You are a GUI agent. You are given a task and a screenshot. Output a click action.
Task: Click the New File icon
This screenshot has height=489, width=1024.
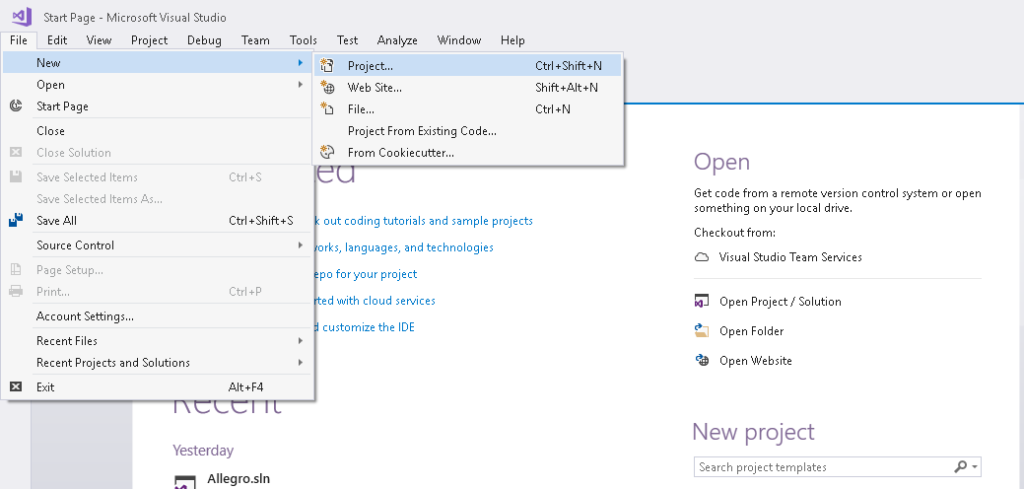tap(326, 109)
